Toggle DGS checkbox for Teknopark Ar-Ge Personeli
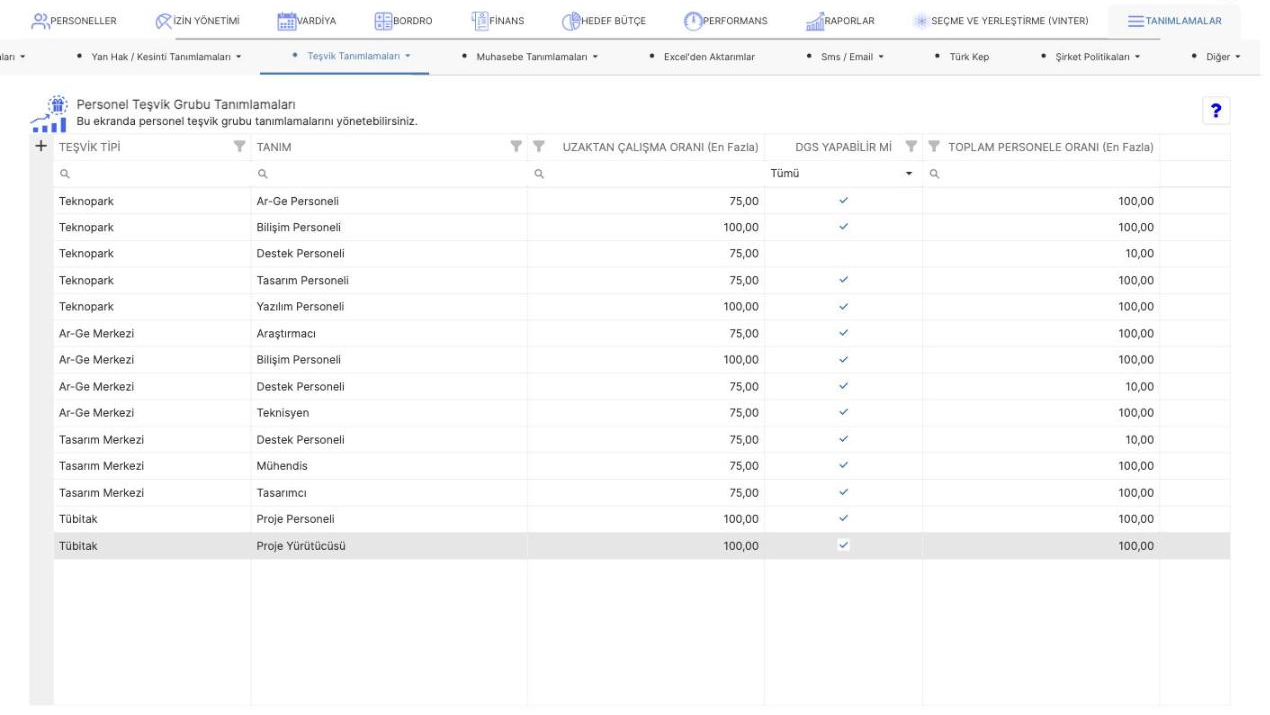The height and width of the screenshot is (715, 1270). click(843, 200)
